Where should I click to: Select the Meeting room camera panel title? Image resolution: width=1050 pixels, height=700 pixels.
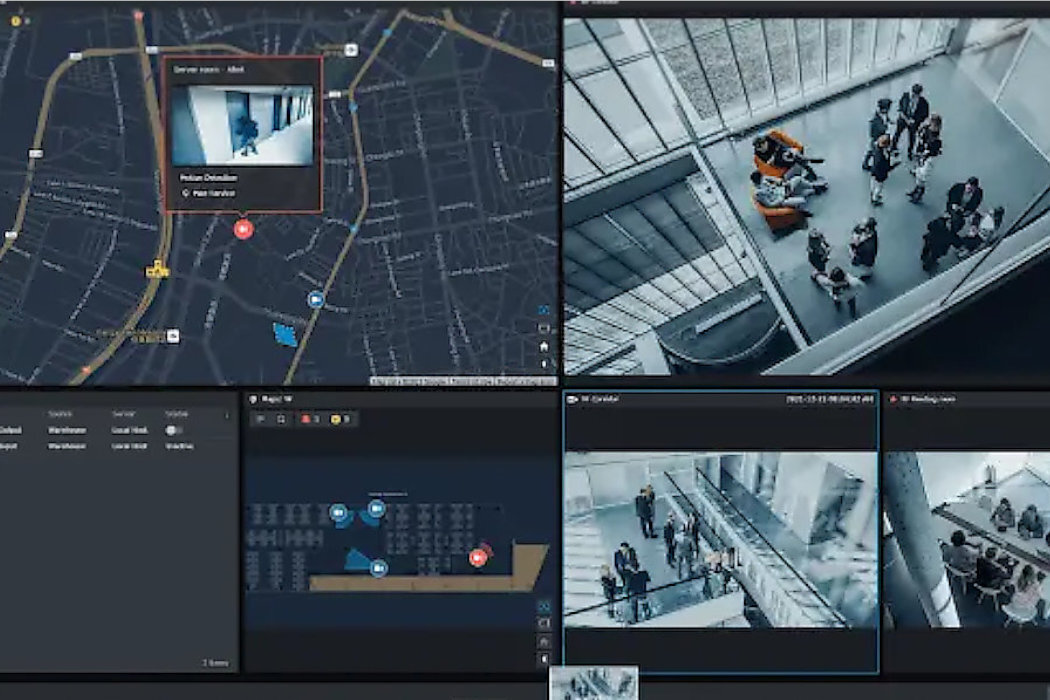pyautogui.click(x=930, y=399)
